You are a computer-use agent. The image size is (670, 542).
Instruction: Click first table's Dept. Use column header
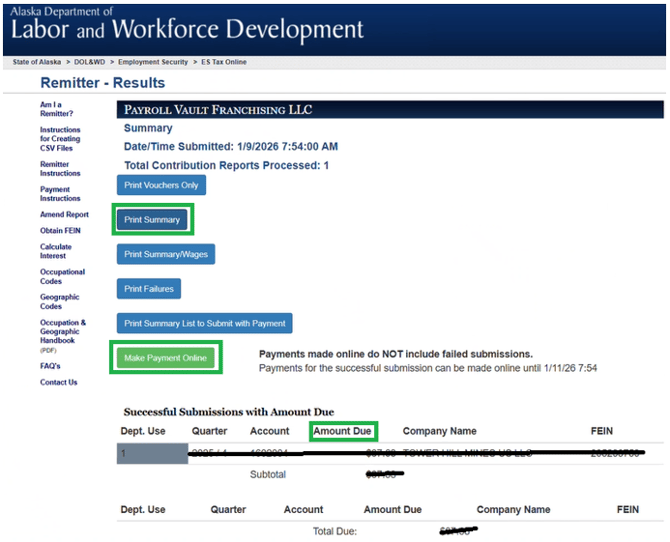143,431
